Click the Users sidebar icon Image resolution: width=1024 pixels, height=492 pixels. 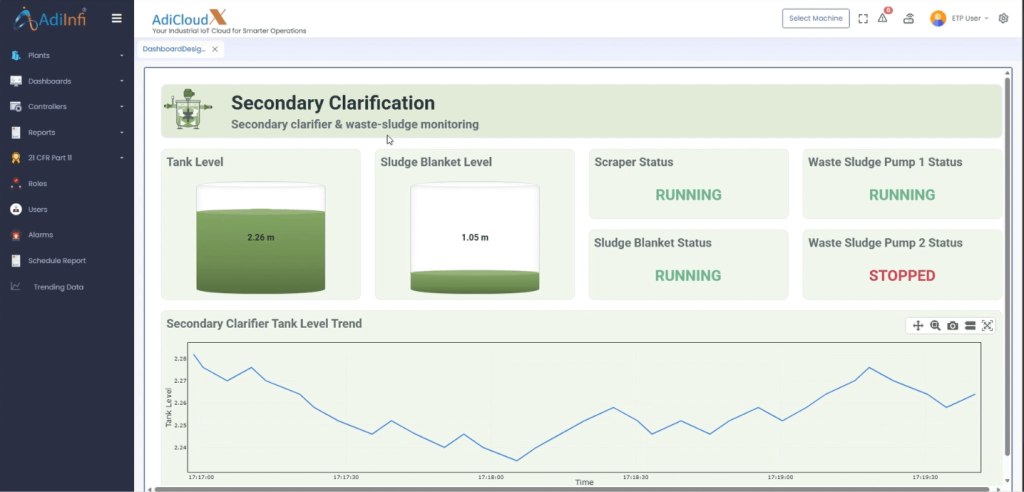[16, 209]
